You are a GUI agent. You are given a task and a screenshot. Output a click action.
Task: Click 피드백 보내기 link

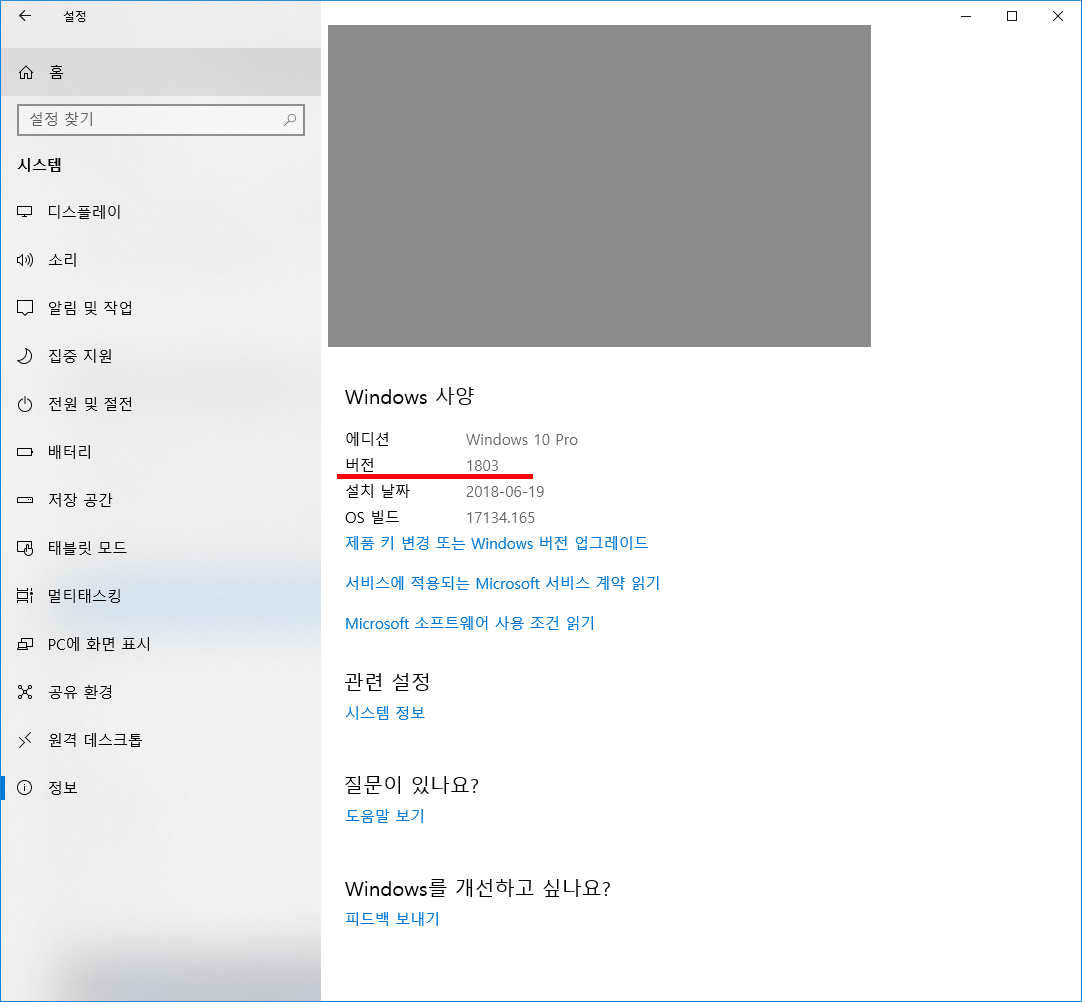392,918
